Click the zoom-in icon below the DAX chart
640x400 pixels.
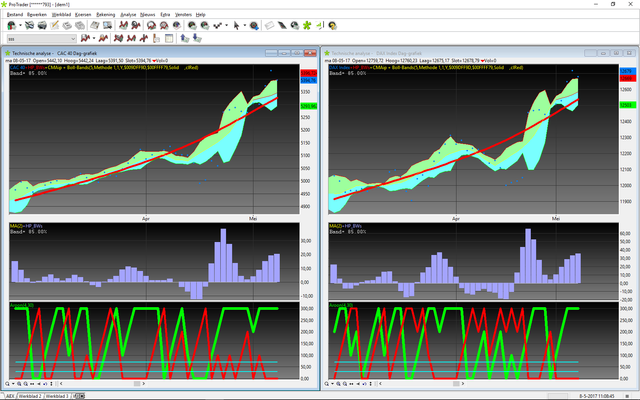click(x=338, y=384)
